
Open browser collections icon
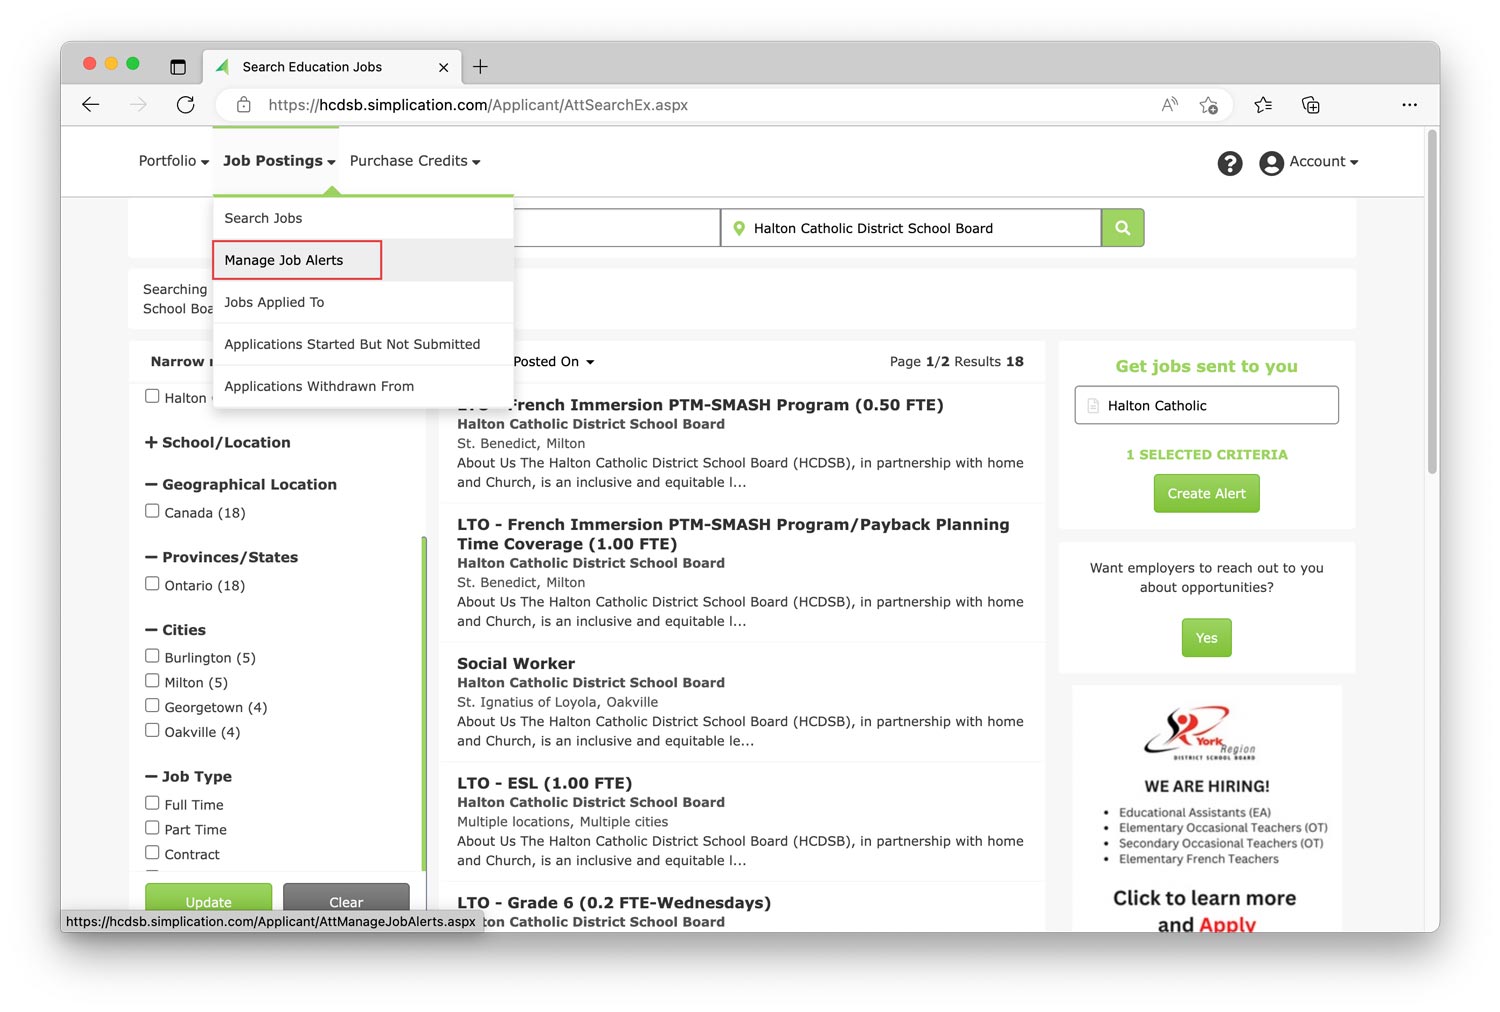click(1310, 105)
